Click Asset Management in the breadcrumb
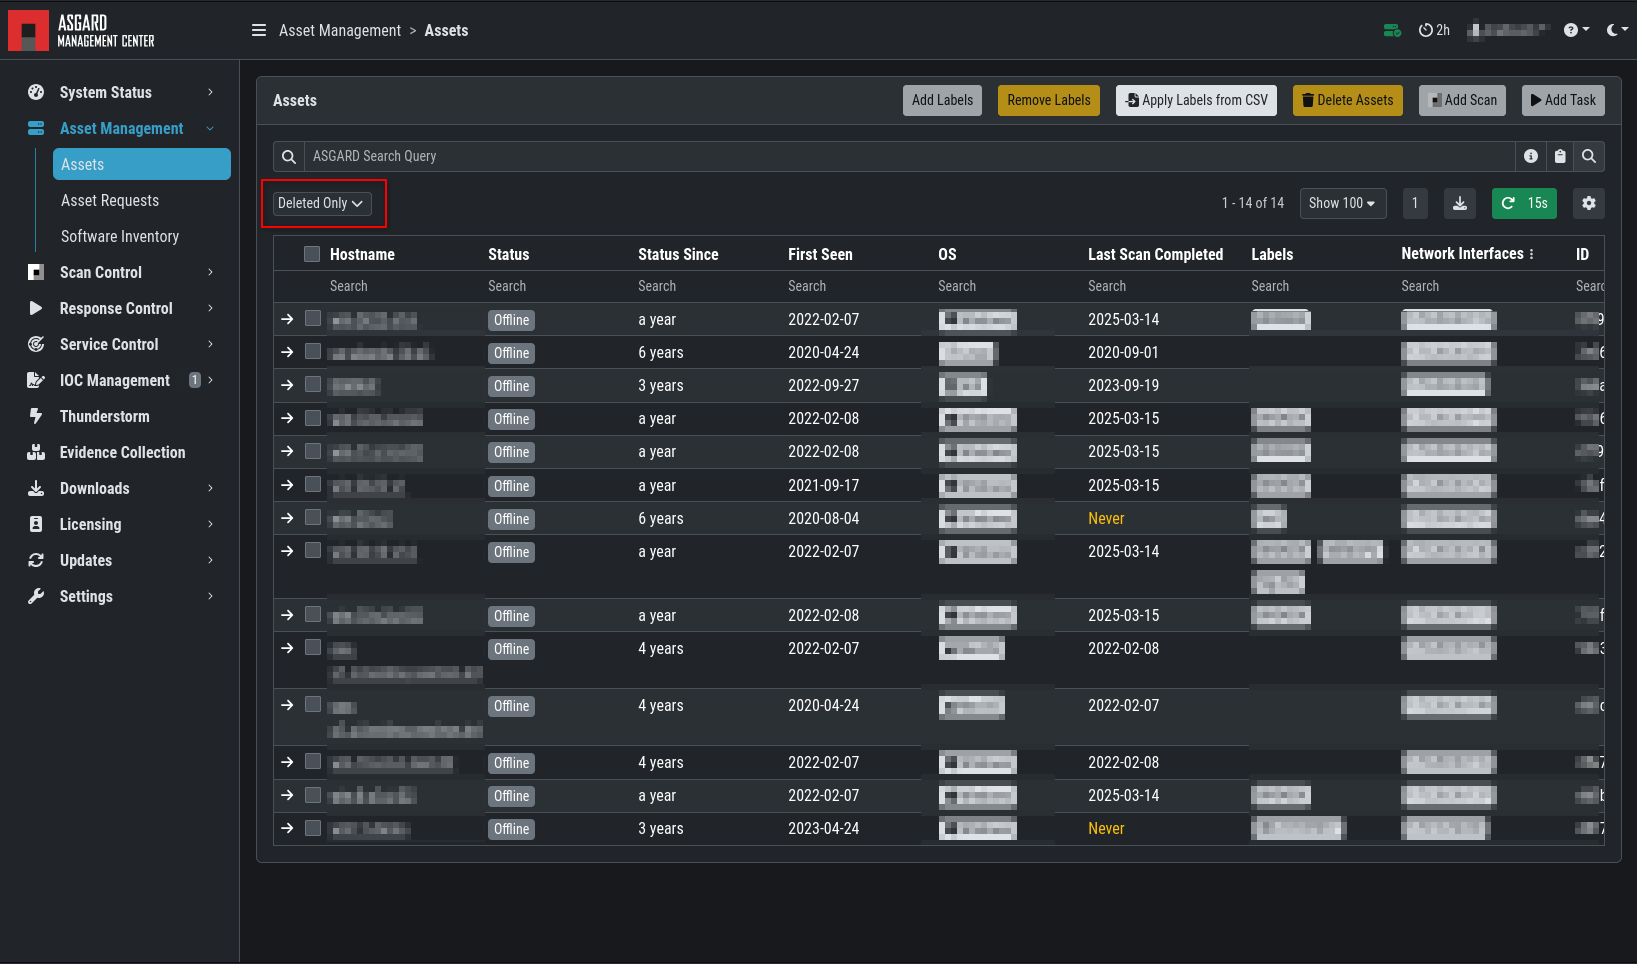 [x=340, y=30]
